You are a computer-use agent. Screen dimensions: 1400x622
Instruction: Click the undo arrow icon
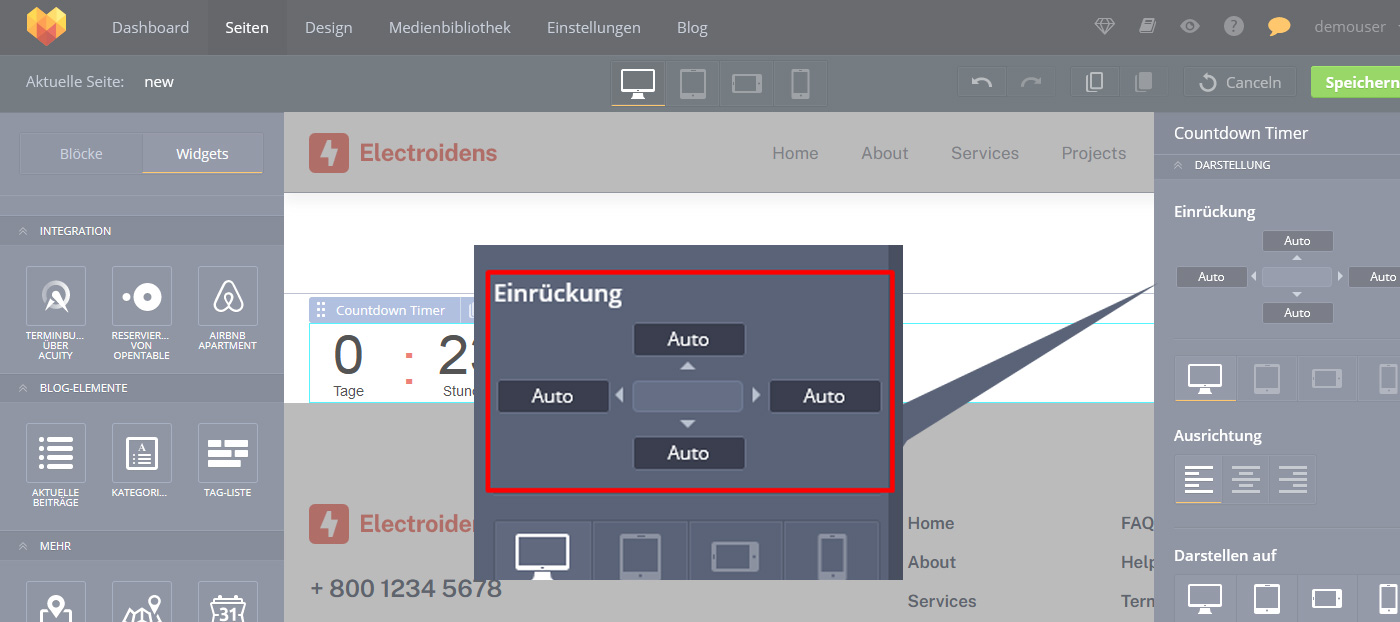tap(982, 83)
